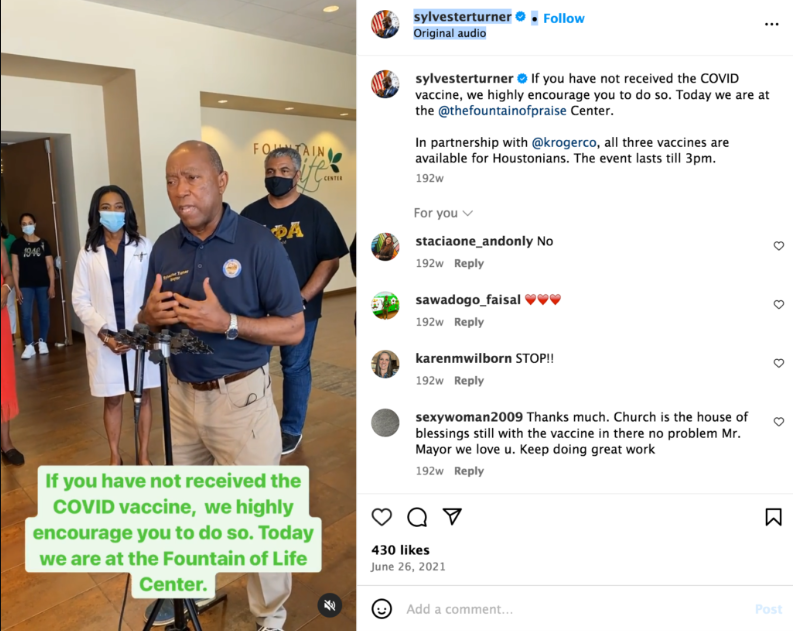Open emoji picker smiley icon

tap(382, 609)
